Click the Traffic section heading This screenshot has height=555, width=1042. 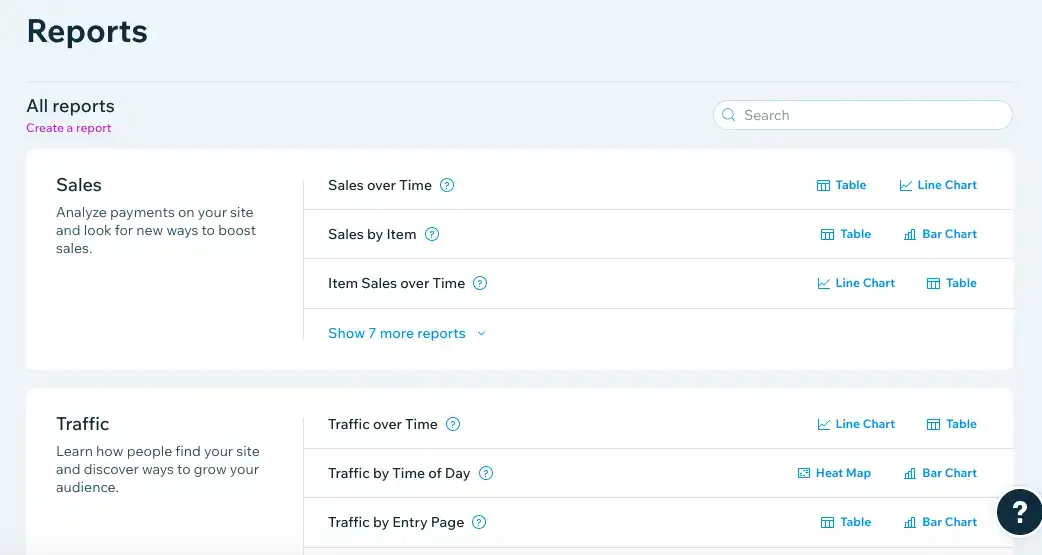click(x=82, y=423)
